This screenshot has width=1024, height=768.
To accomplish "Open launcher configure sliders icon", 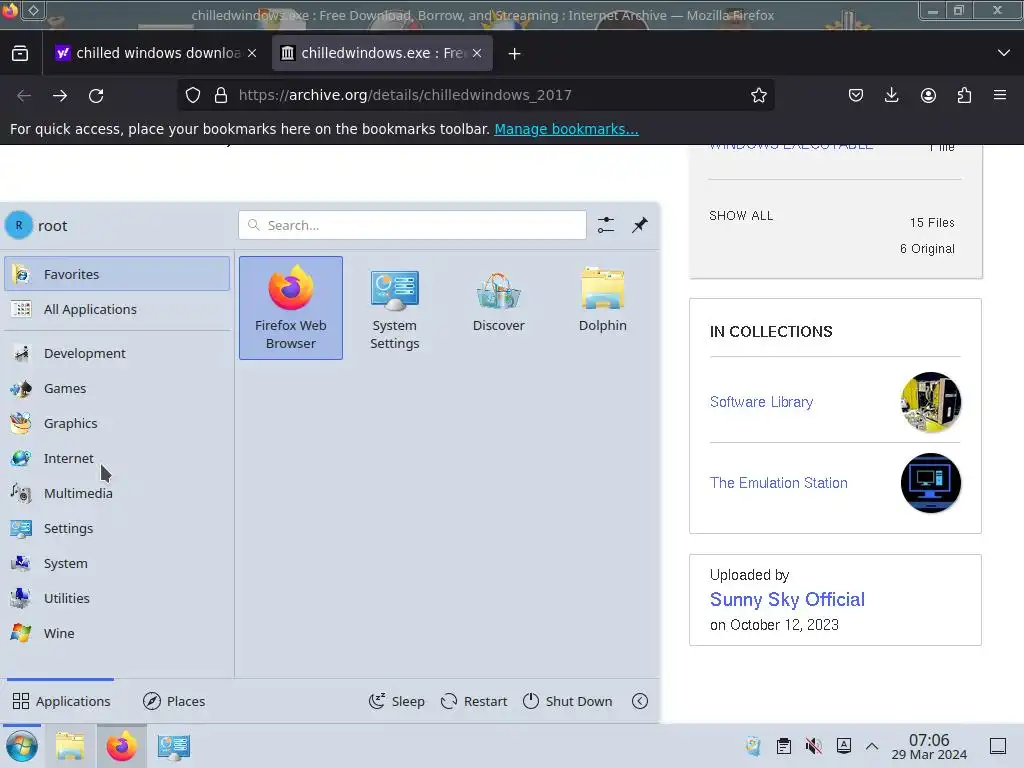I will (605, 225).
